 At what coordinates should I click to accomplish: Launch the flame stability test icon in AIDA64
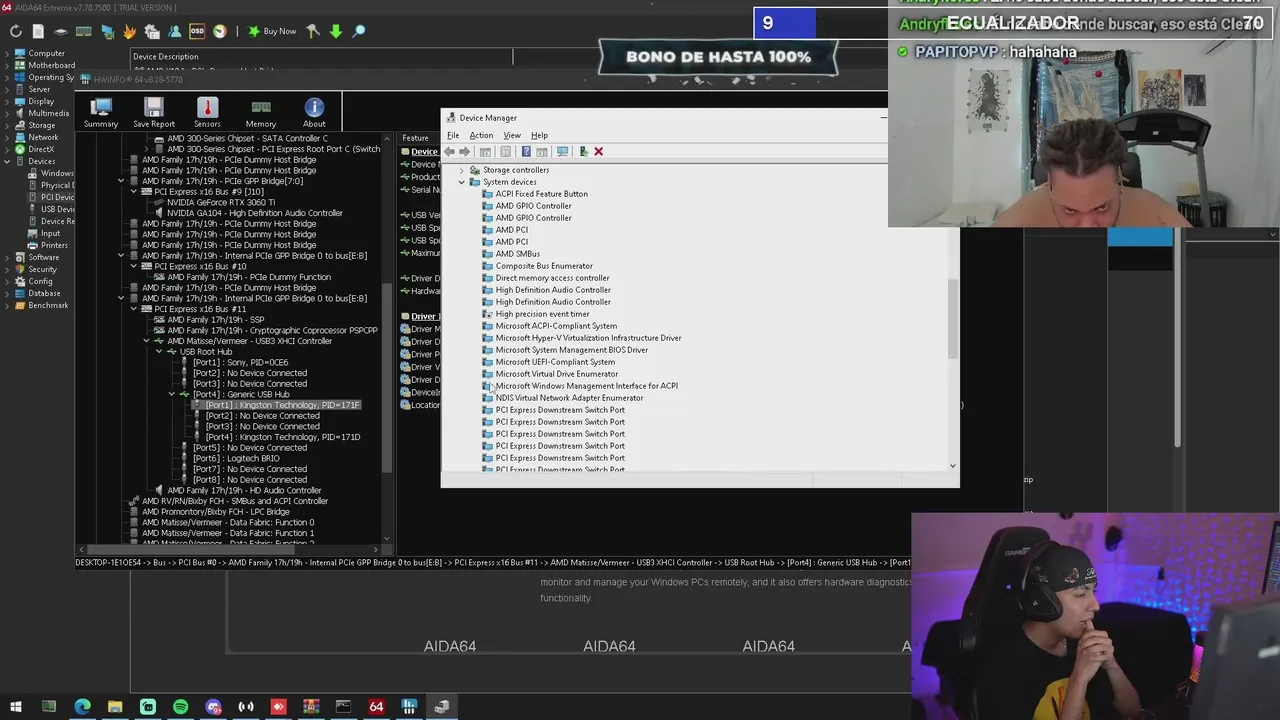click(130, 31)
